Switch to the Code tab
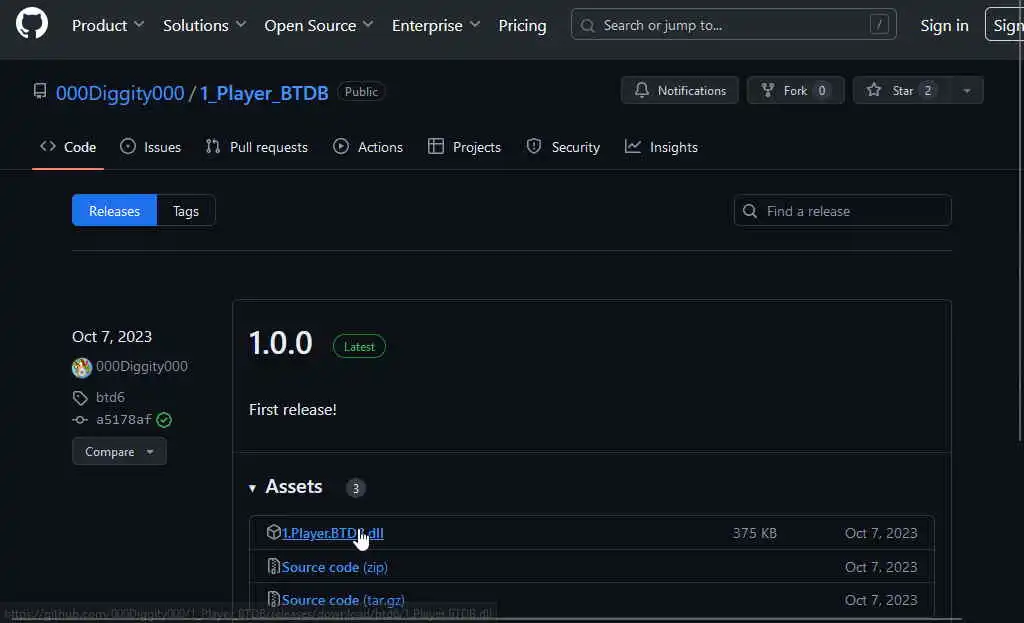 [68, 147]
